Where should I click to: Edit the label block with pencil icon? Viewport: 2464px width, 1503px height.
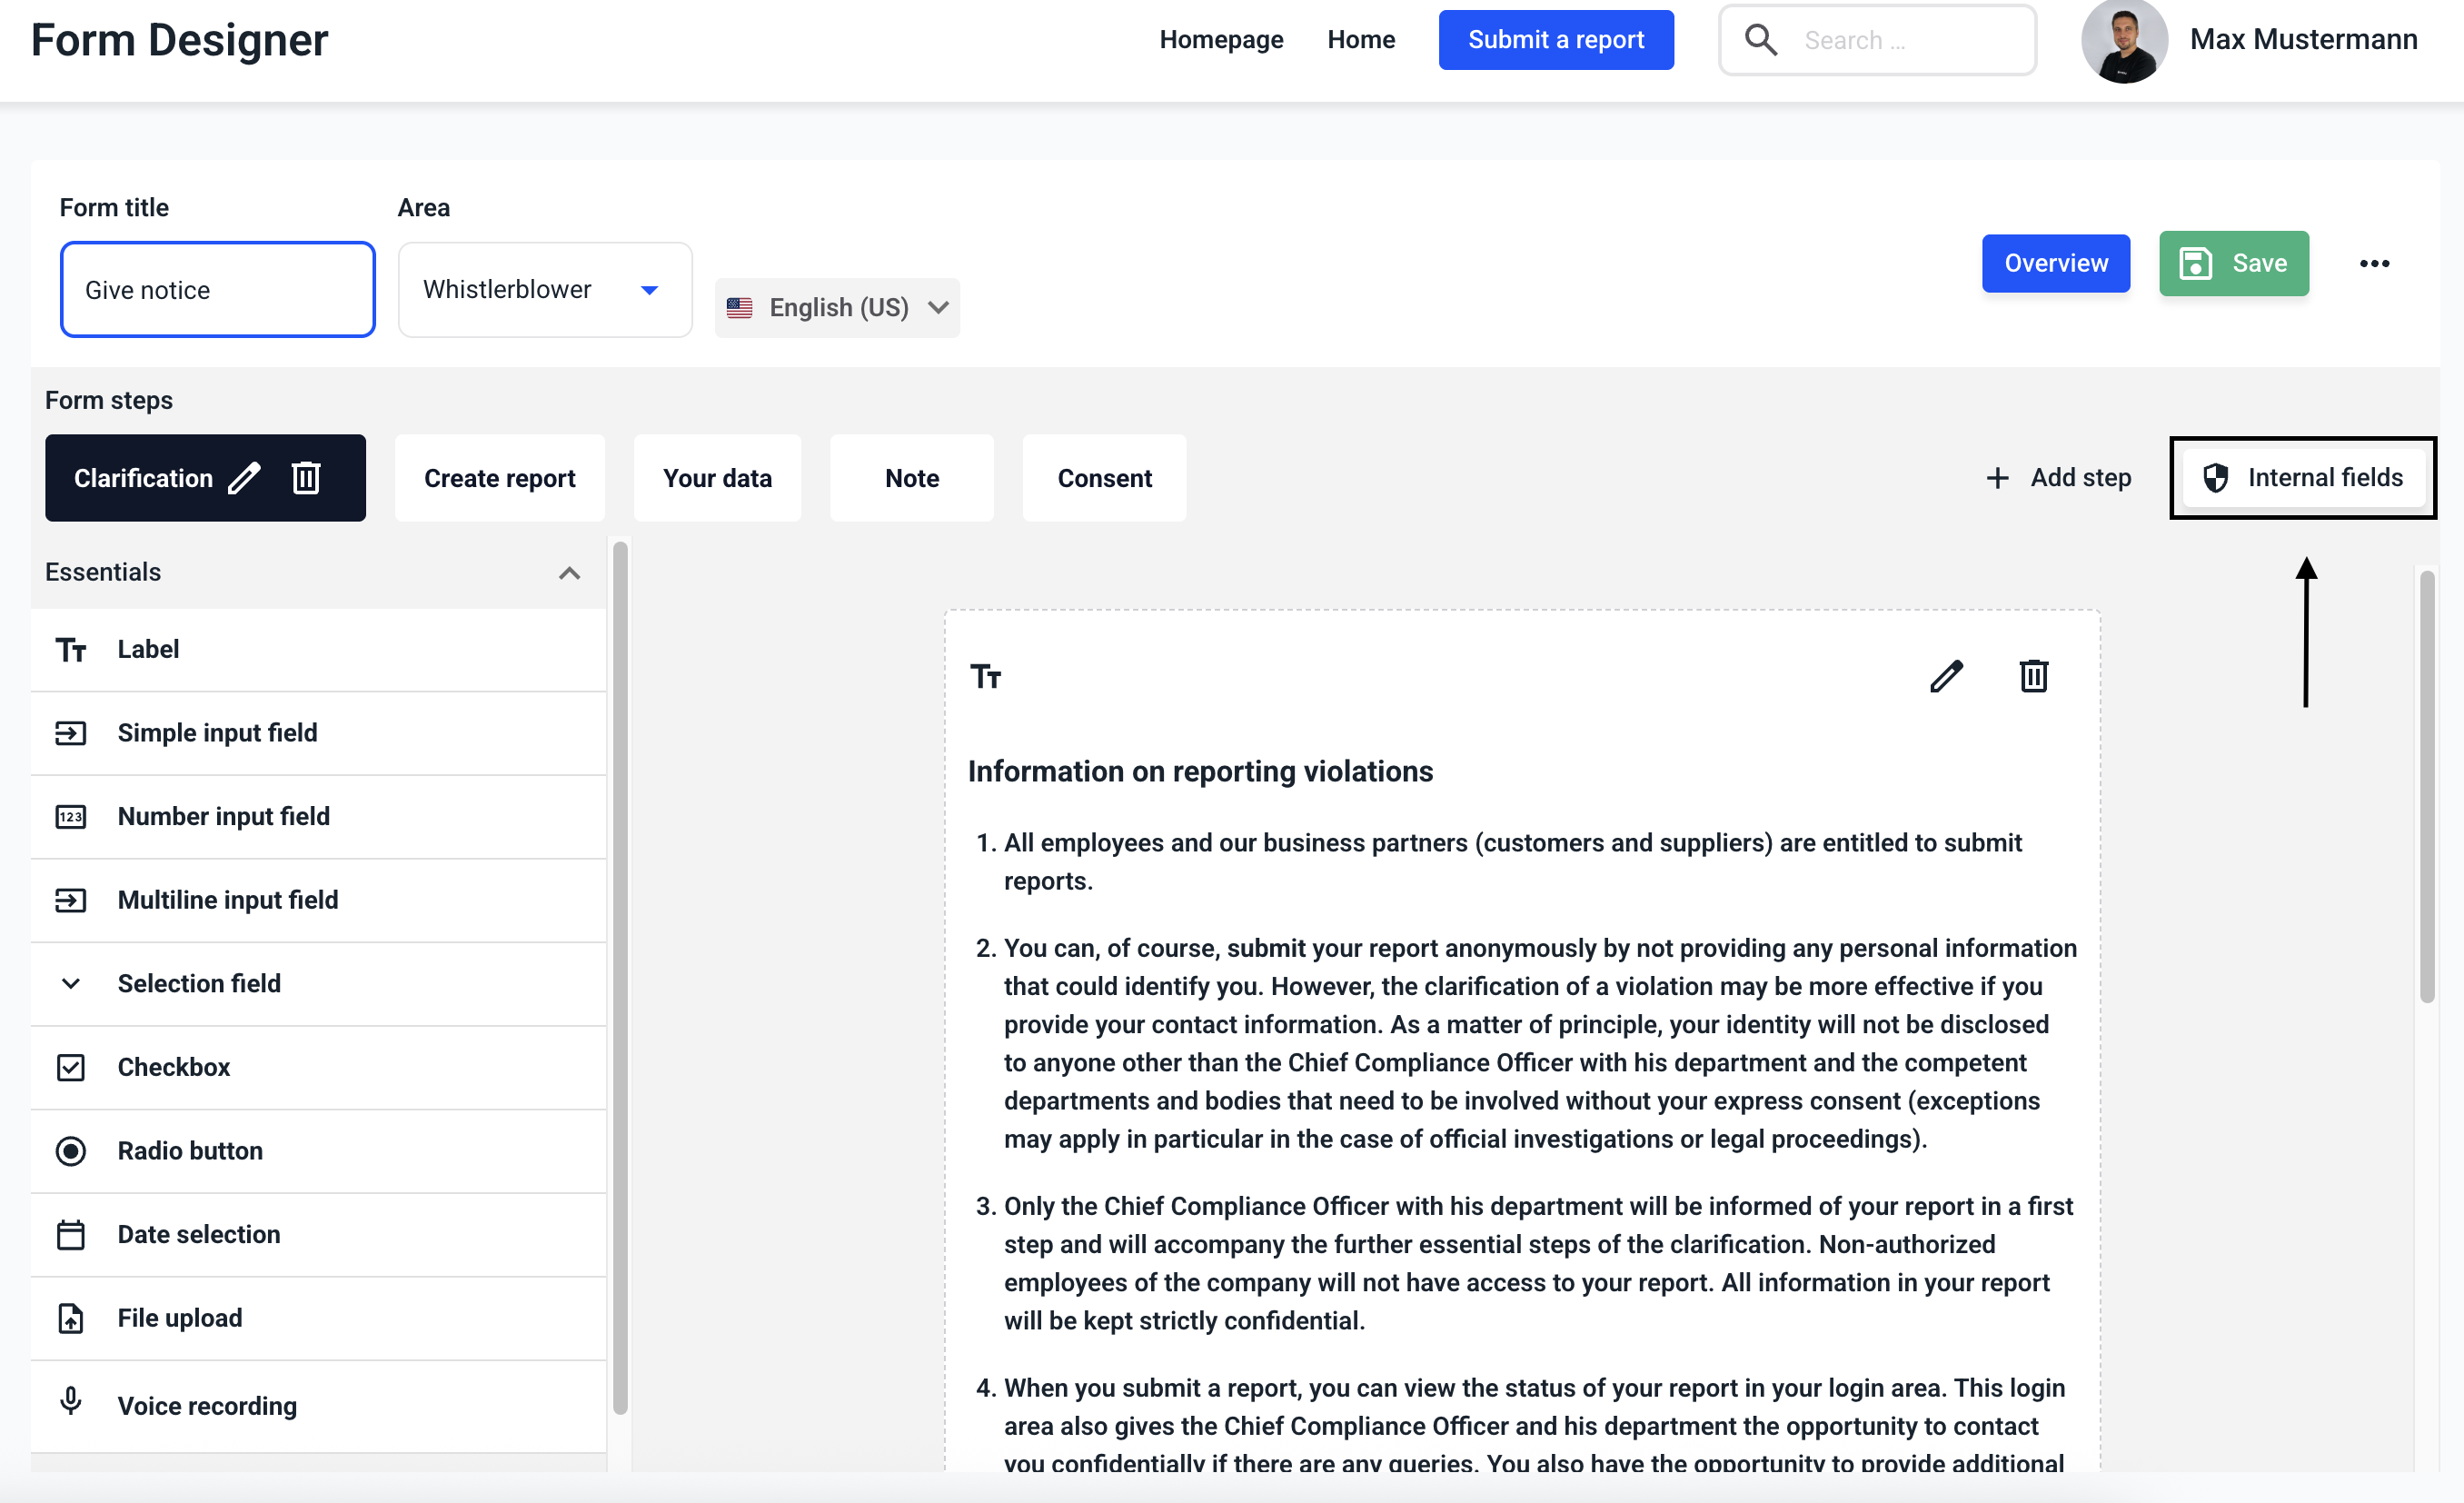[1945, 677]
